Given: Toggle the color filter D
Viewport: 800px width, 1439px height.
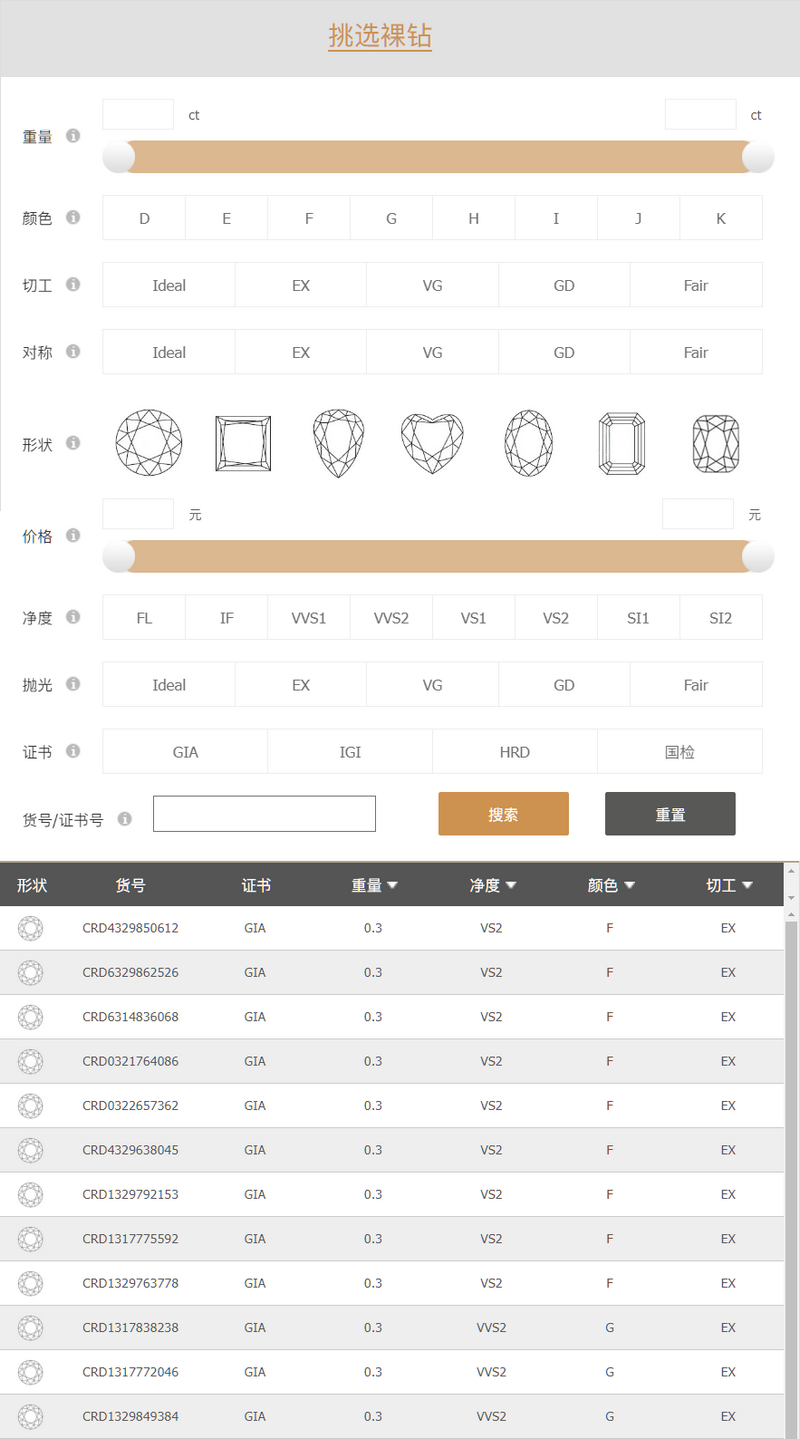Looking at the screenshot, I should click(143, 217).
